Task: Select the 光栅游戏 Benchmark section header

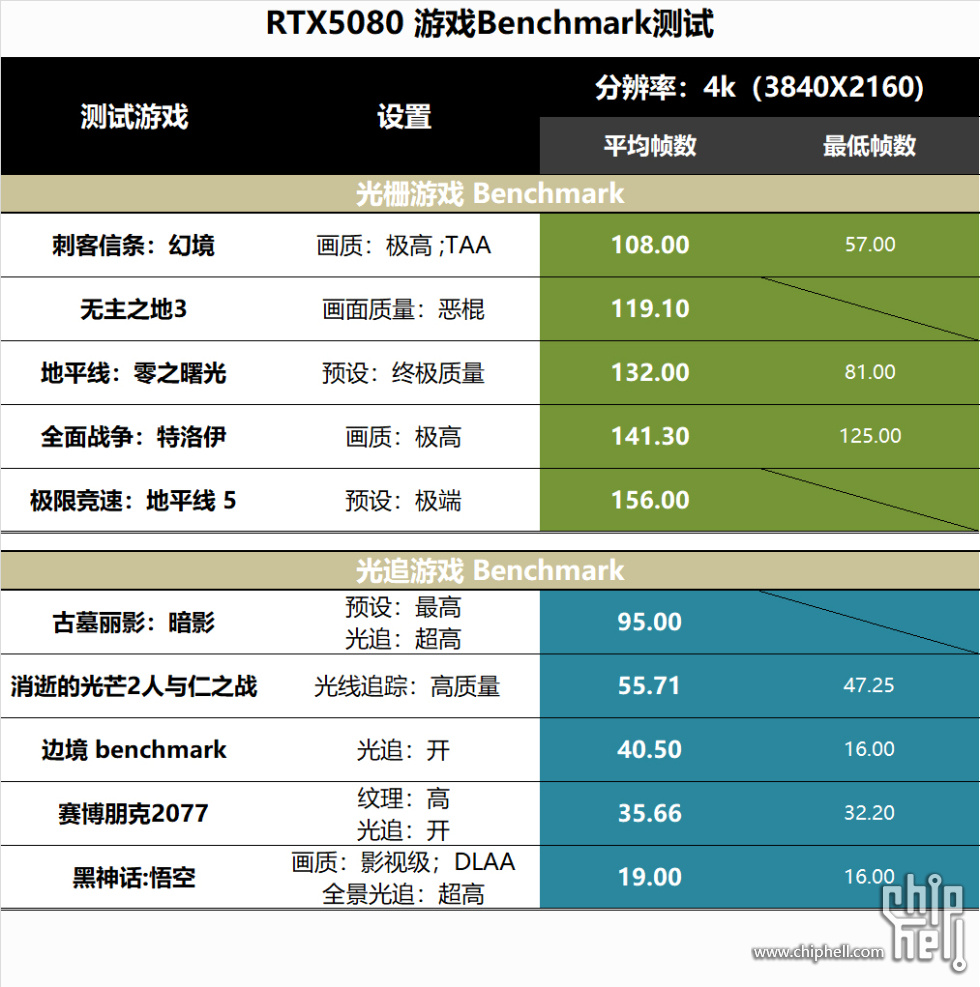Action: pyautogui.click(x=490, y=193)
